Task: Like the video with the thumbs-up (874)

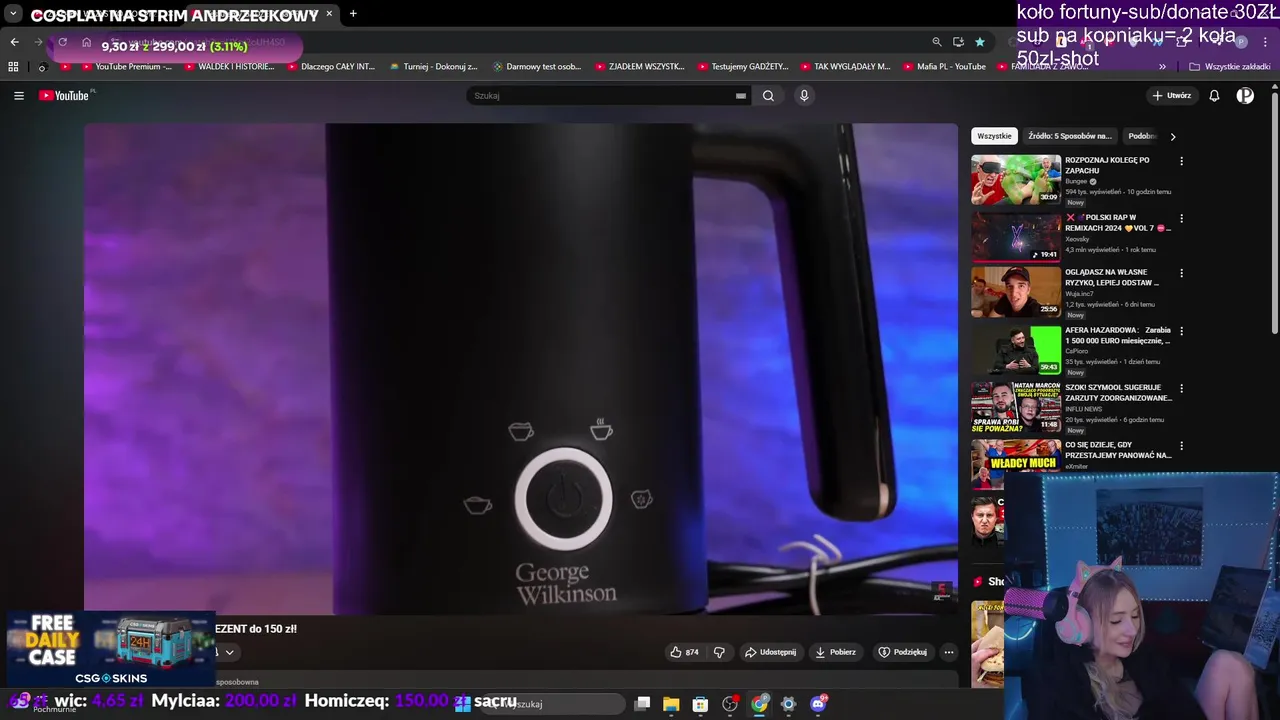Action: pos(685,652)
